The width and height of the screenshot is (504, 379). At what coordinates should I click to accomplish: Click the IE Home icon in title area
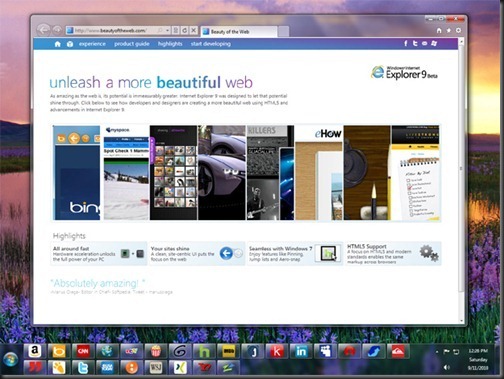tap(439, 30)
